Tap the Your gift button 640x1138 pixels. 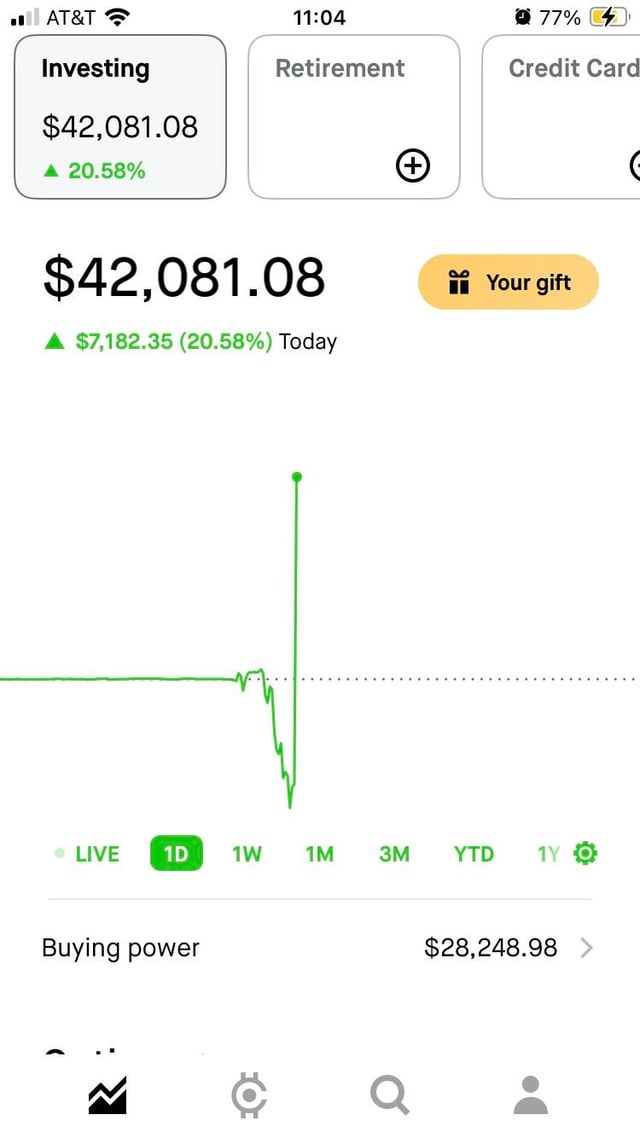508,283
